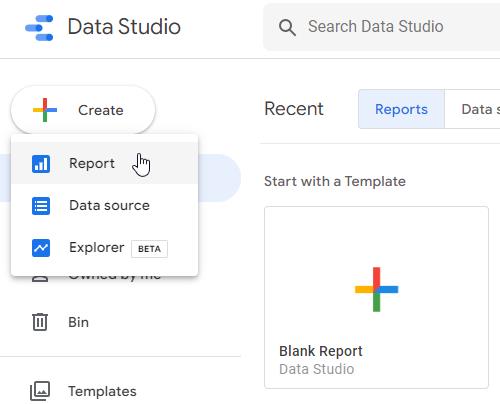
Task: Click the Blank Report title text
Action: click(321, 351)
